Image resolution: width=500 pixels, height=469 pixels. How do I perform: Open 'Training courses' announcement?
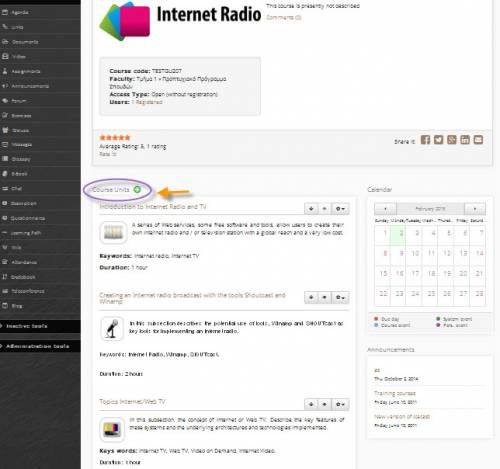click(395, 393)
